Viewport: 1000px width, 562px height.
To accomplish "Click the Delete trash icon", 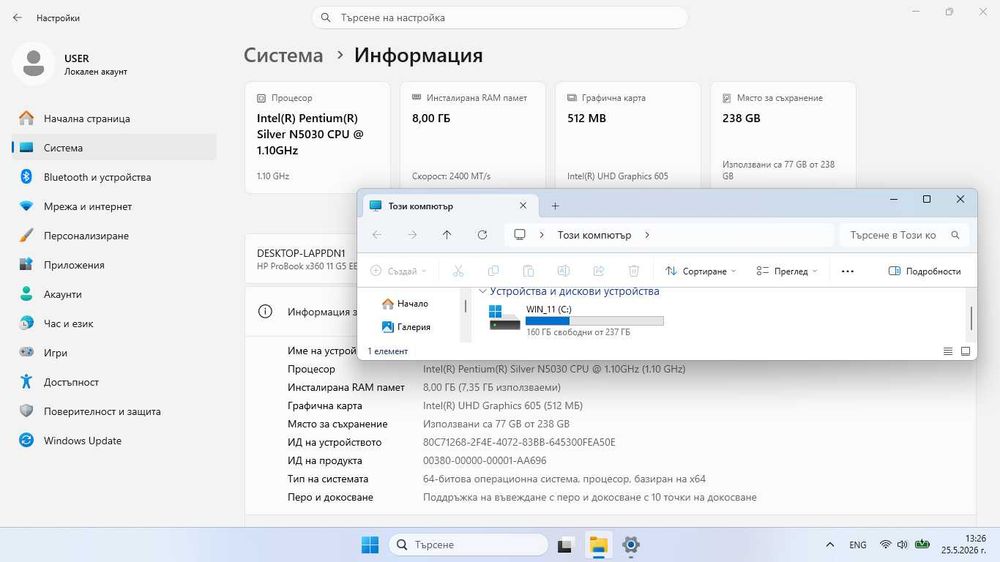I will coord(633,271).
